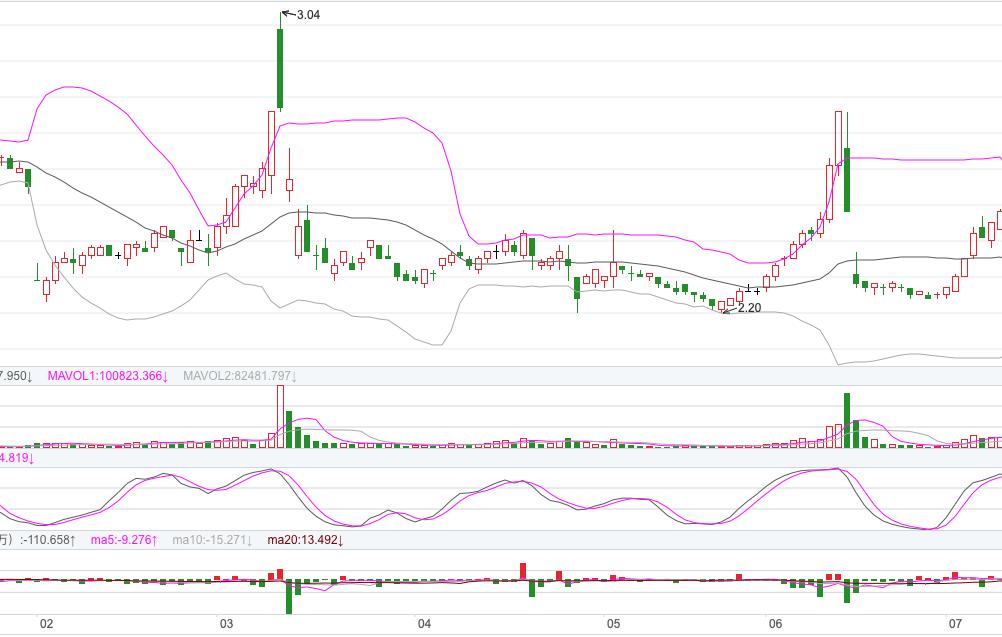Select date label 05 on the time axis
1002x637 pixels.
613,624
